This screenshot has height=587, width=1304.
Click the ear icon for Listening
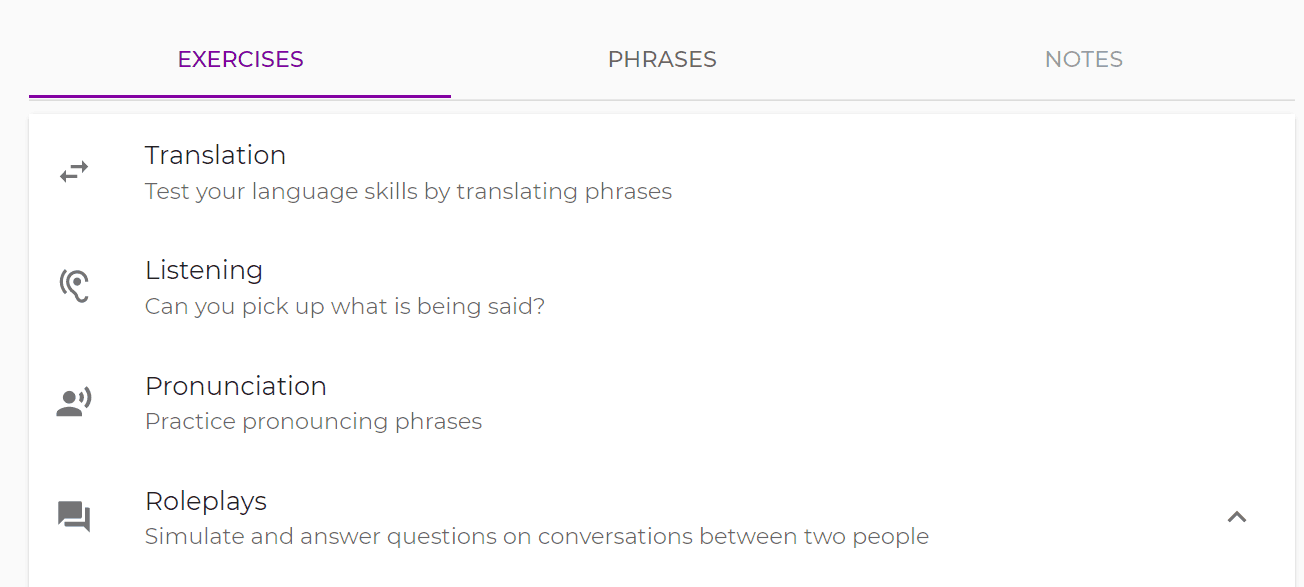pos(74,287)
